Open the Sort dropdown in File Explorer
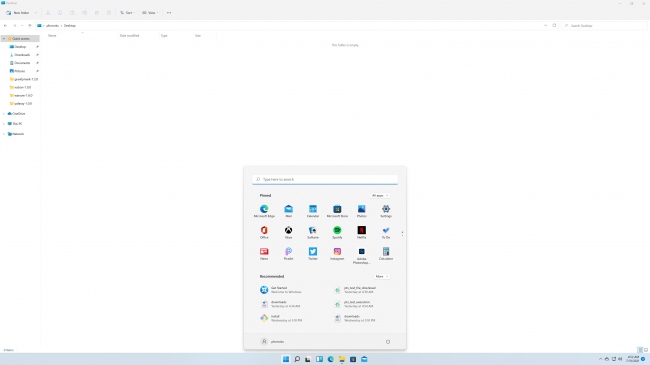Screen dimensions: 650x365 click(127, 13)
